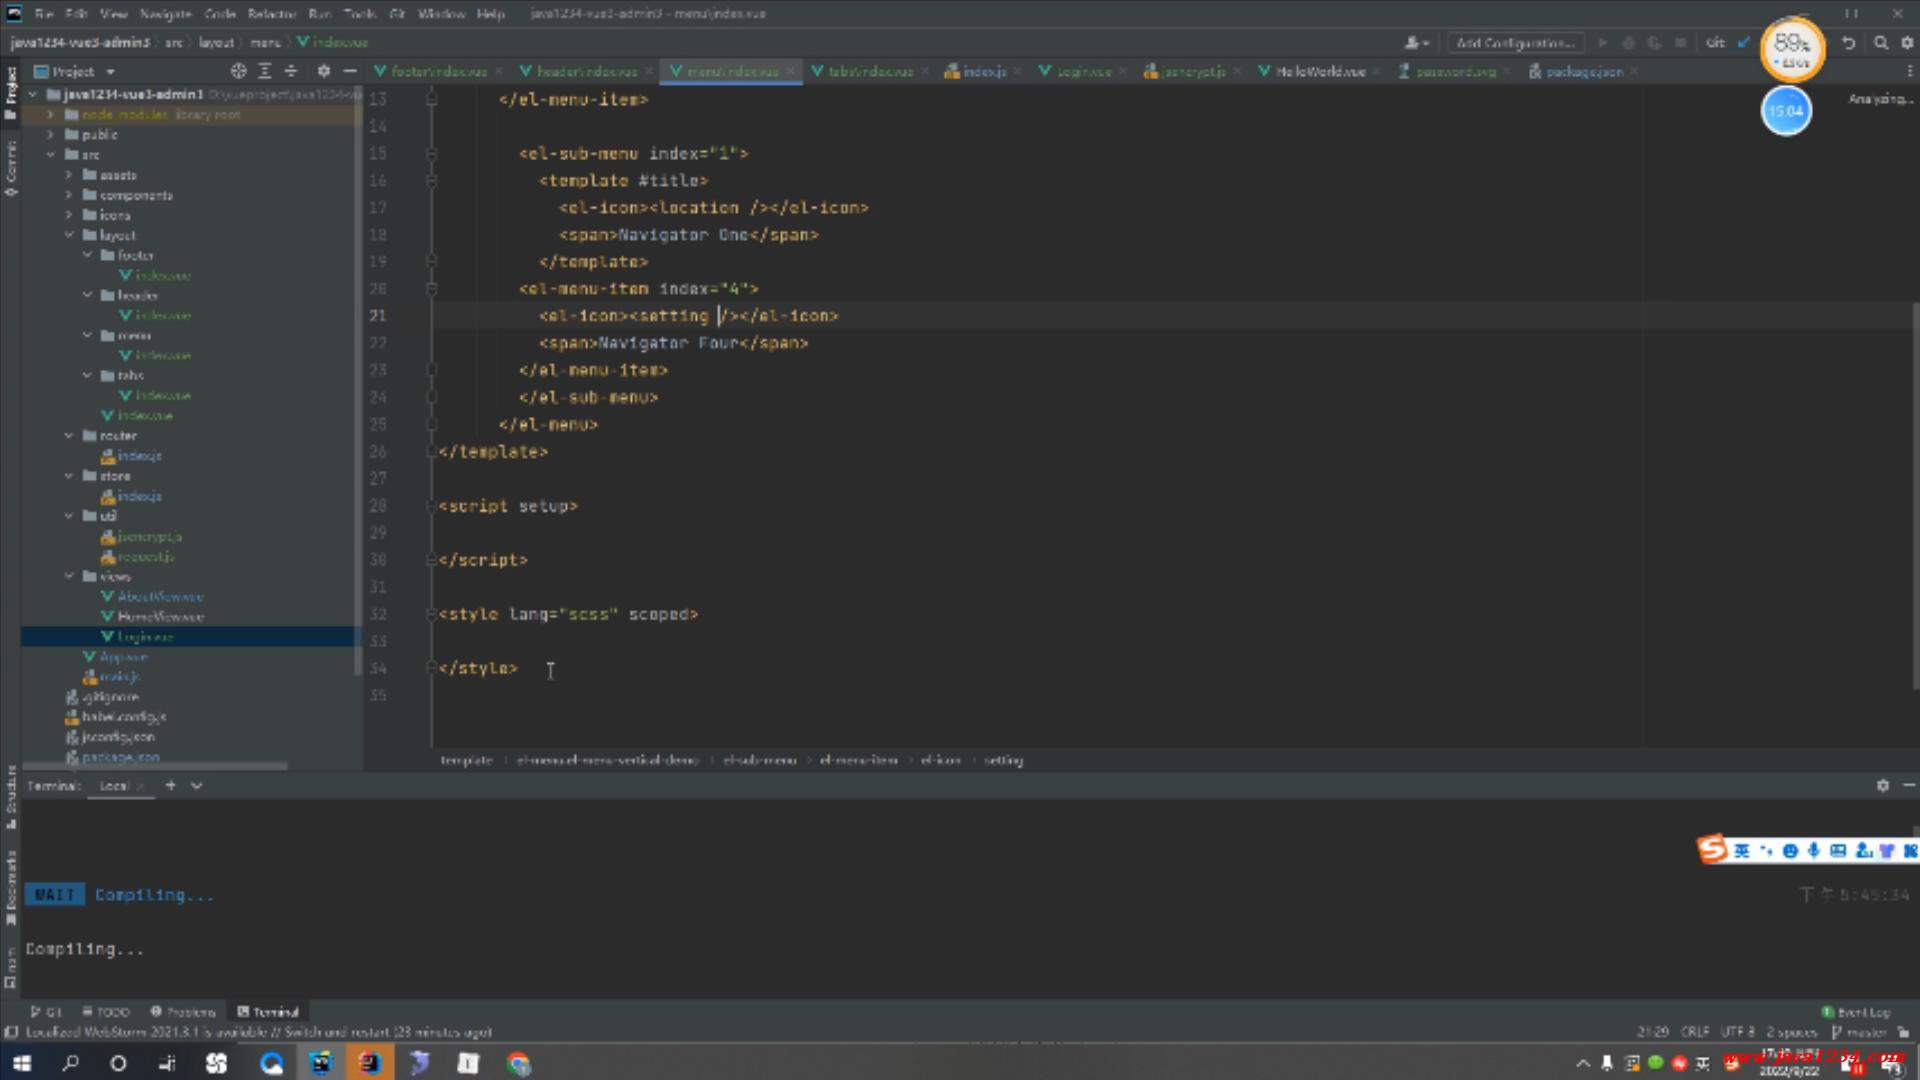The width and height of the screenshot is (1920, 1080).
Task: Click the src breadcrumb in navigation bar
Action: pos(174,43)
